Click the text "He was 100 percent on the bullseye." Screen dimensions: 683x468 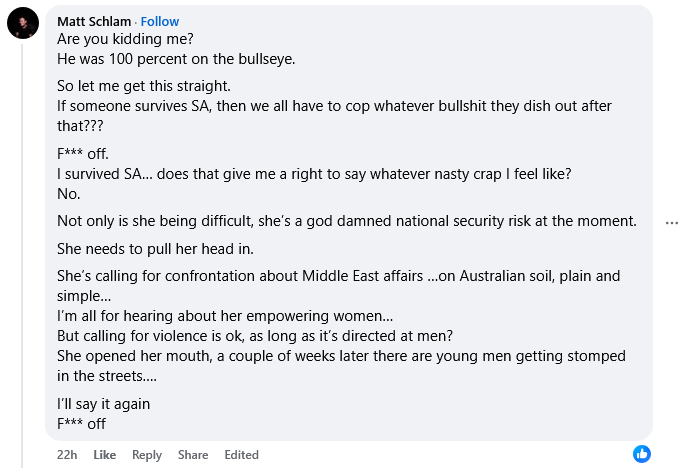pos(176,58)
